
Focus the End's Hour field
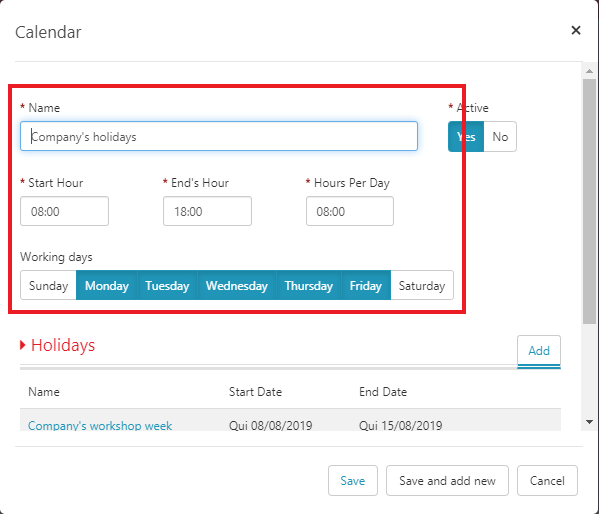pos(207,211)
